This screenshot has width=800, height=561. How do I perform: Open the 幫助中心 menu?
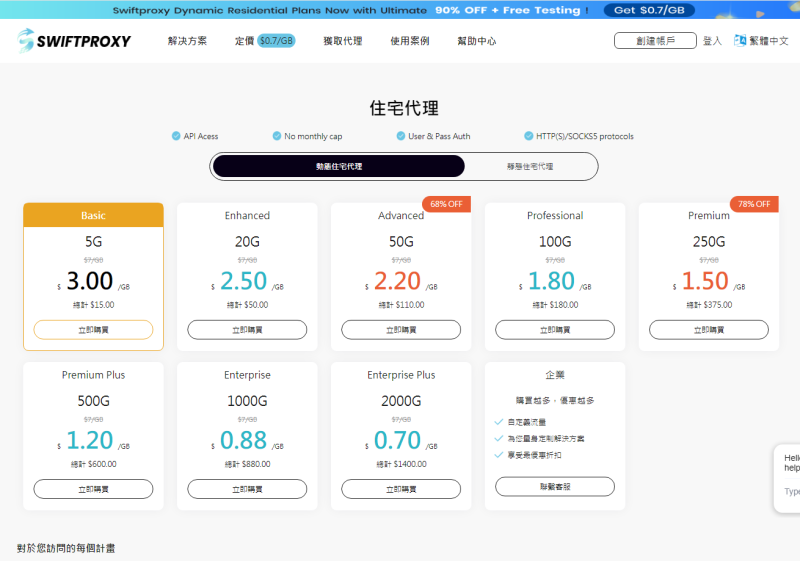coord(477,41)
